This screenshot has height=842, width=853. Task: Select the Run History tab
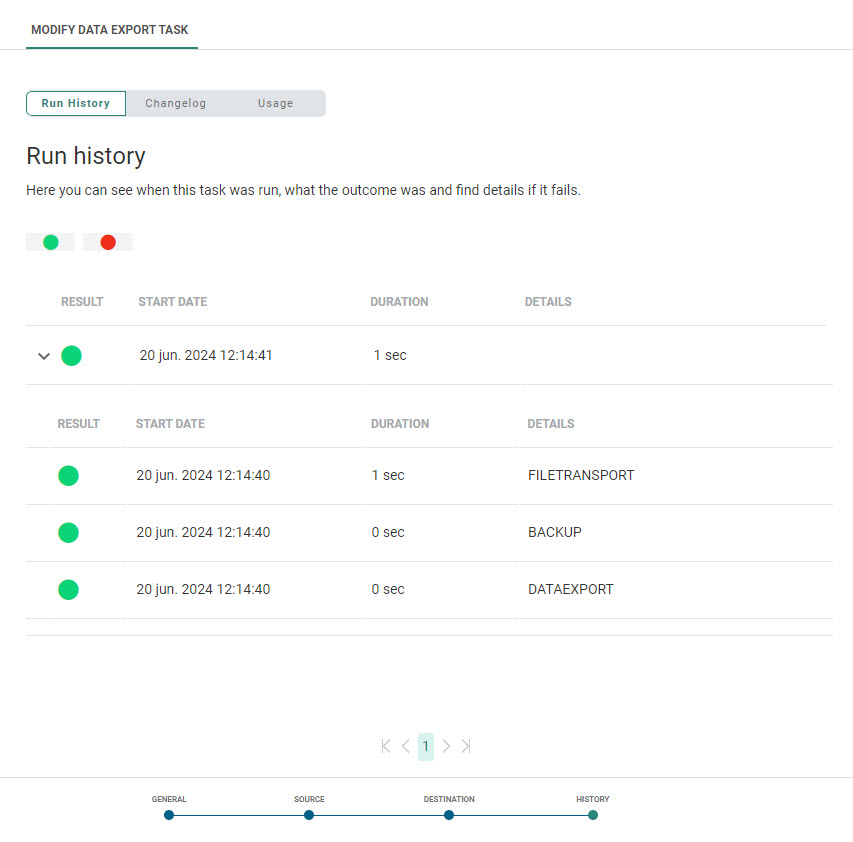tap(76, 103)
